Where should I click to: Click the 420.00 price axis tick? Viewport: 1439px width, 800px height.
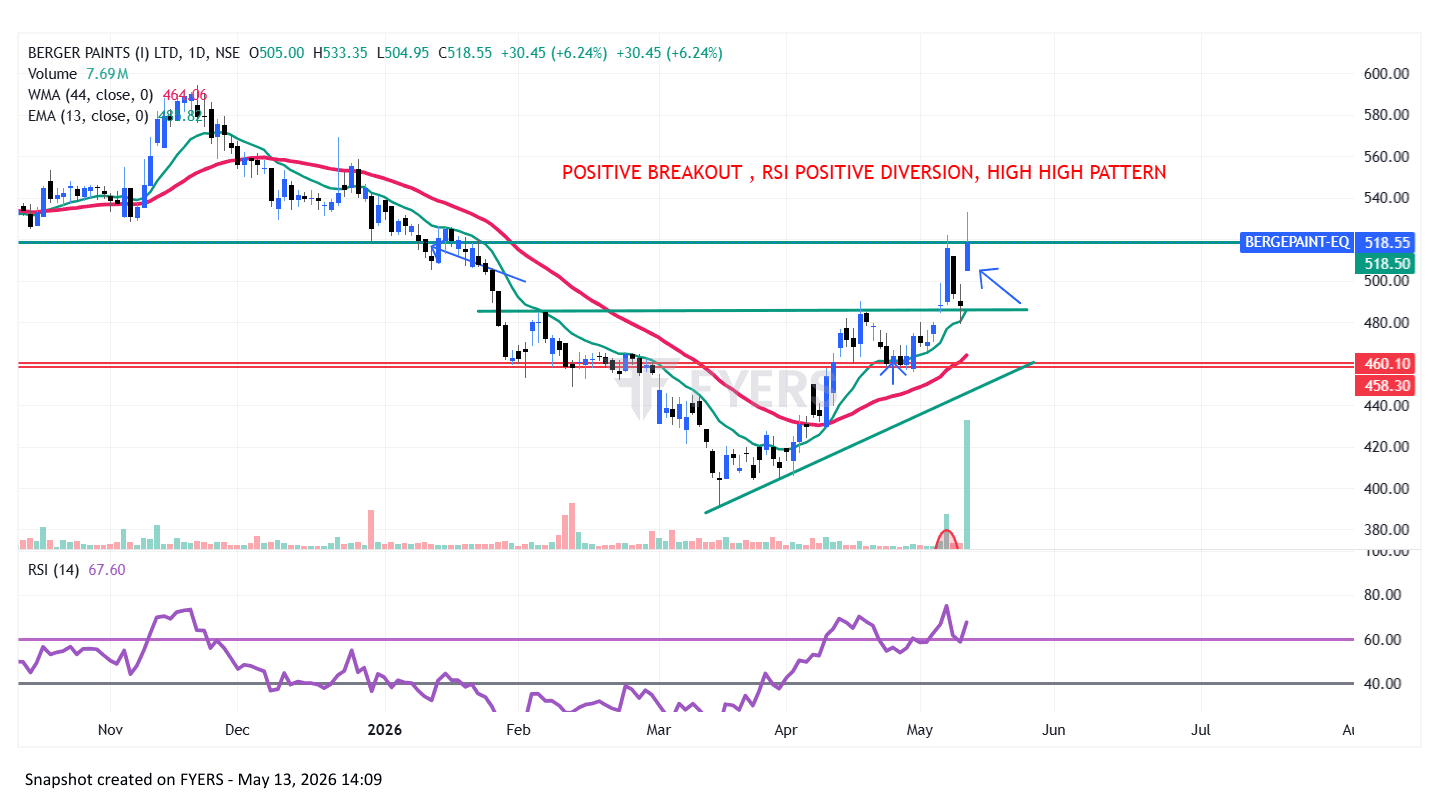pyautogui.click(x=1386, y=447)
